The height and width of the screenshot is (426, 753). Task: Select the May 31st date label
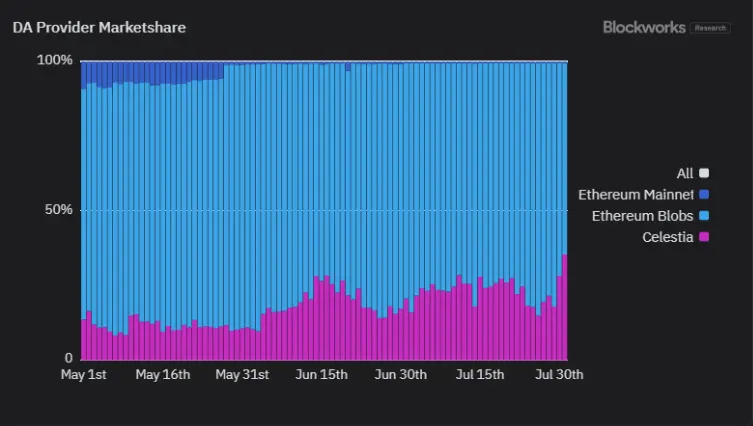click(x=242, y=375)
